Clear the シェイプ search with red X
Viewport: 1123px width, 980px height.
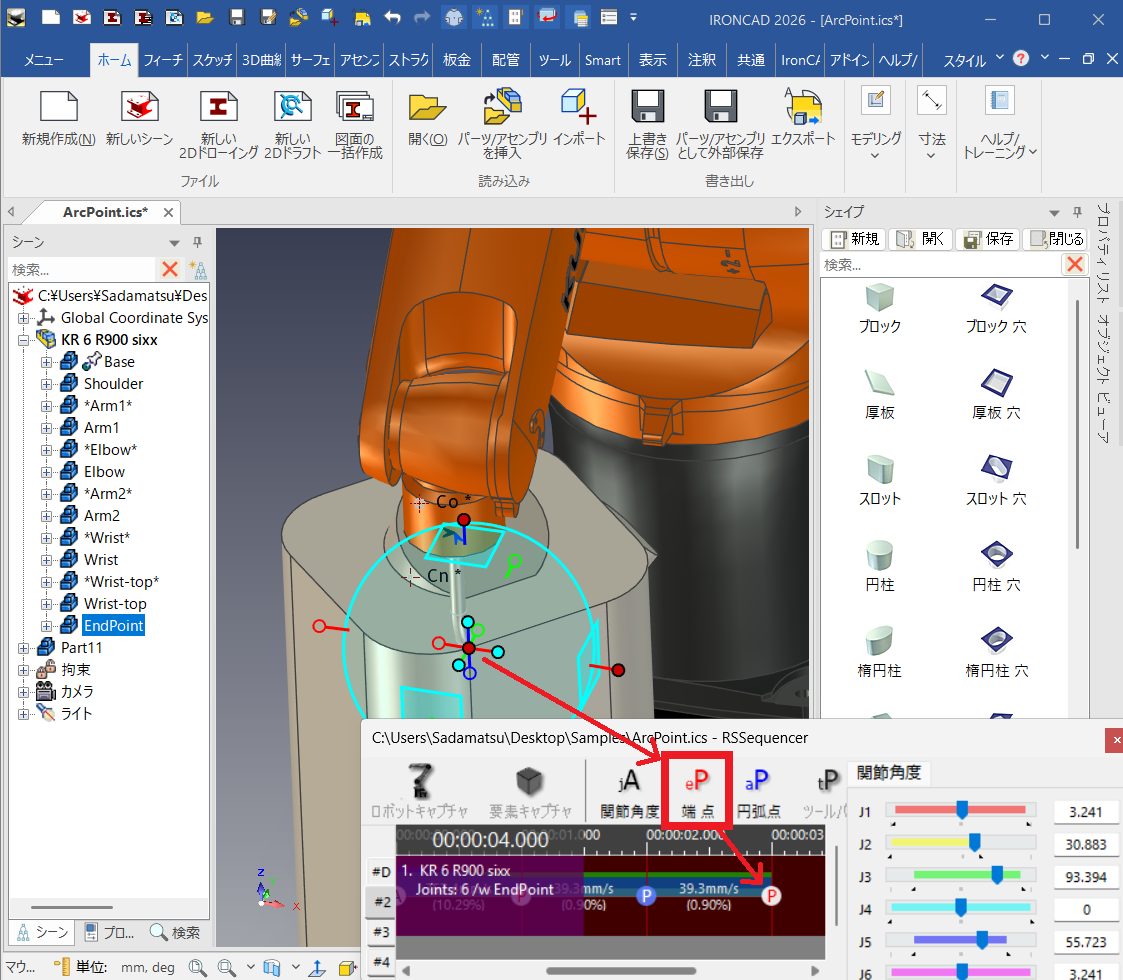(1074, 264)
